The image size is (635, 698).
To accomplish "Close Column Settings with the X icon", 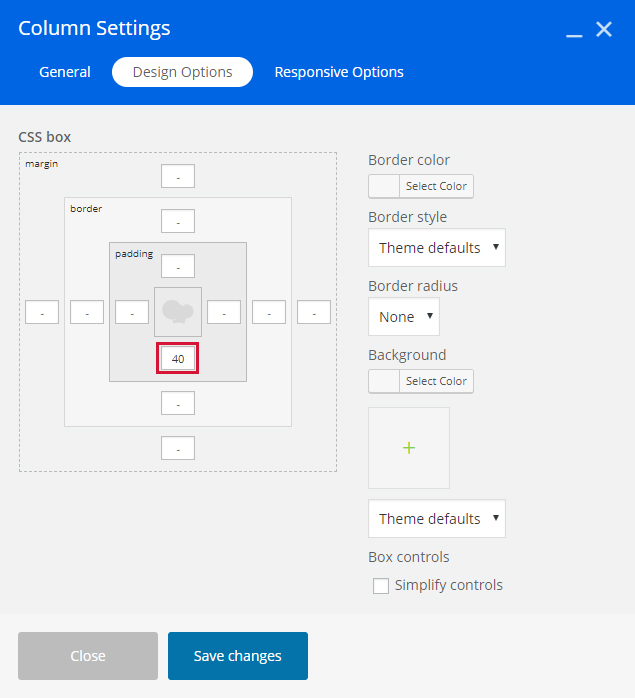I will point(604,30).
